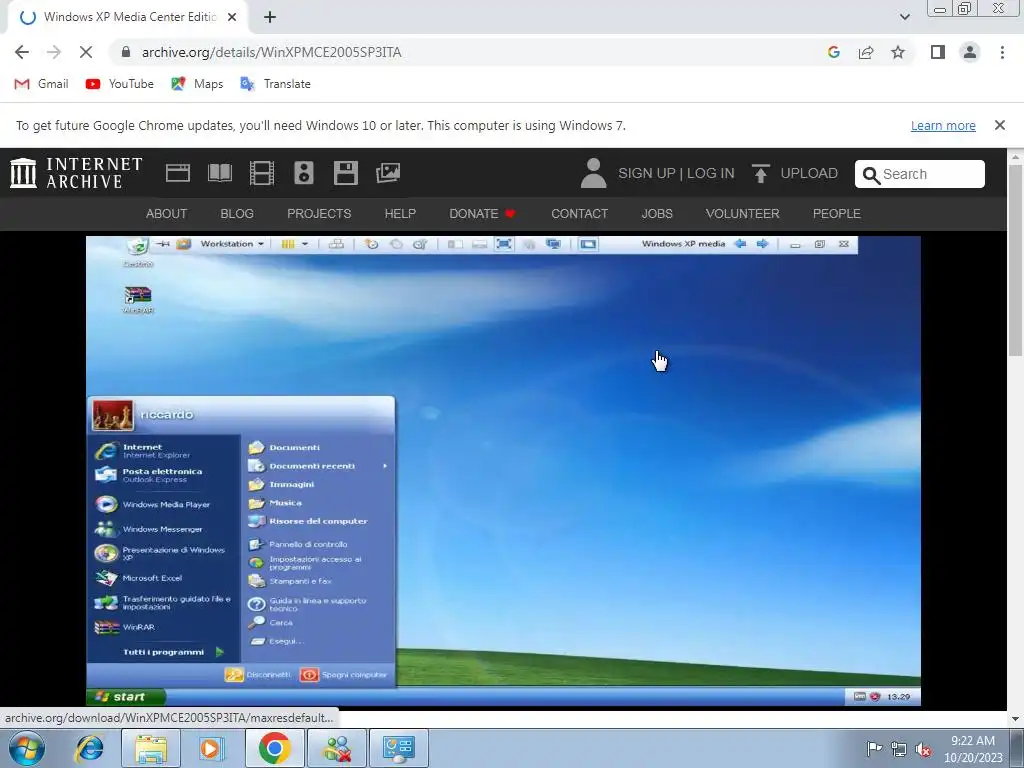1024x768 pixels.
Task: Open the ABOUT menu item
Action: [167, 214]
